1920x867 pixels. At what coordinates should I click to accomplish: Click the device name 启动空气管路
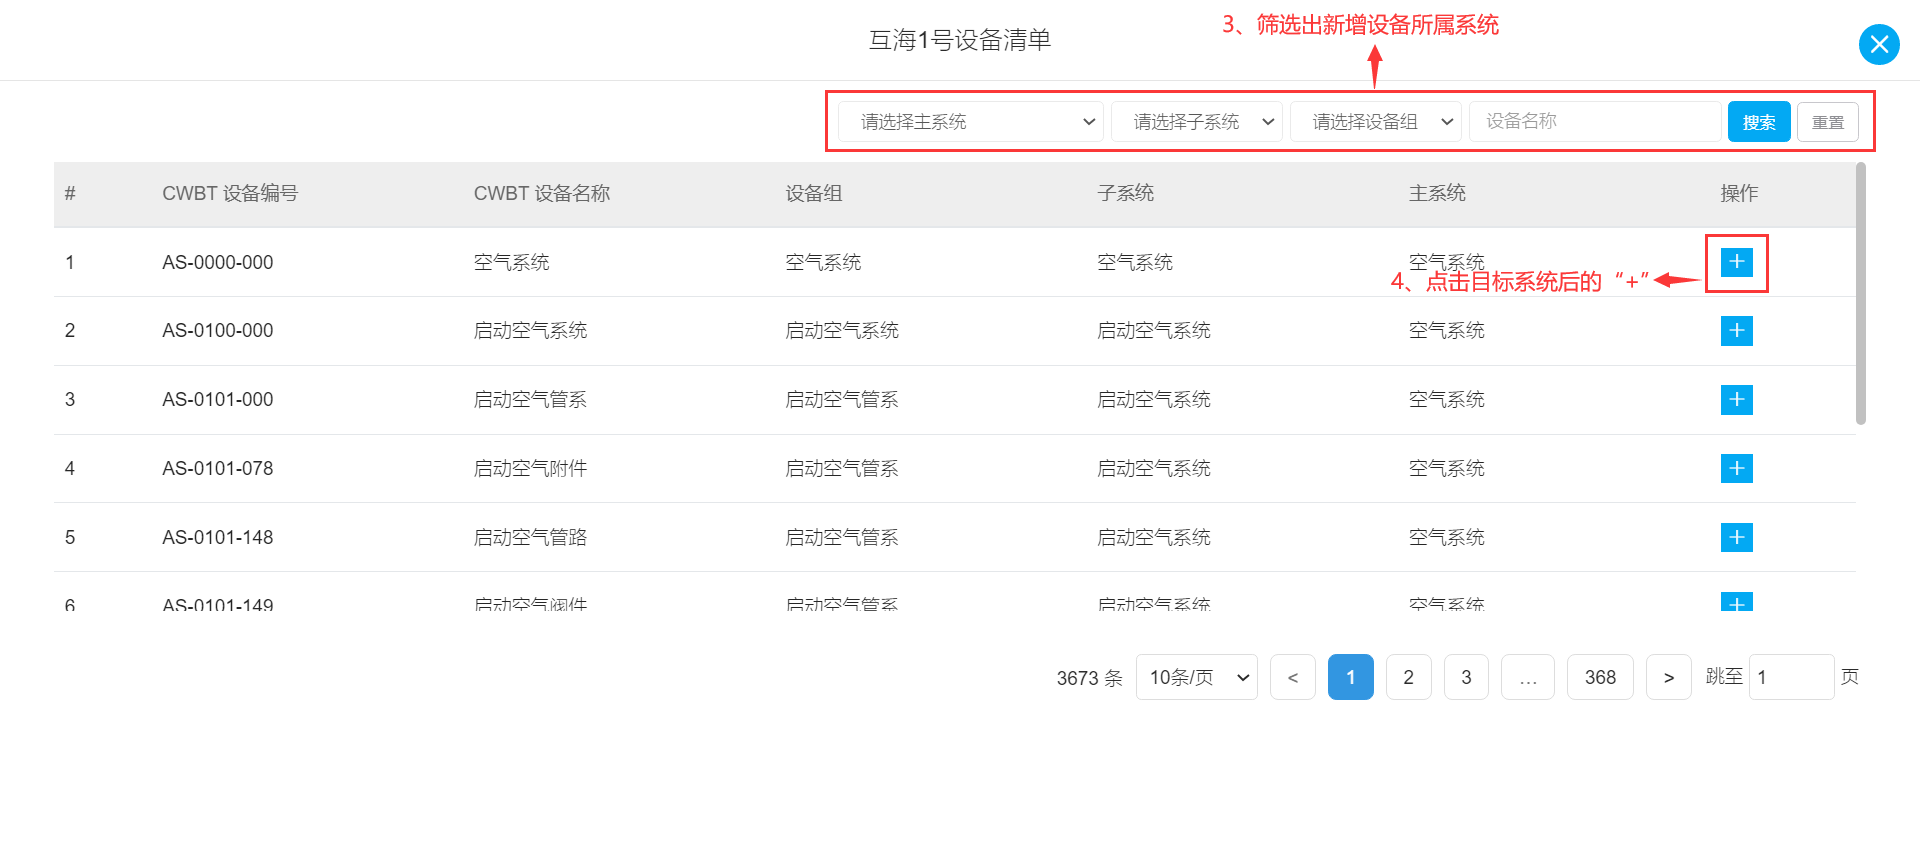tap(531, 537)
